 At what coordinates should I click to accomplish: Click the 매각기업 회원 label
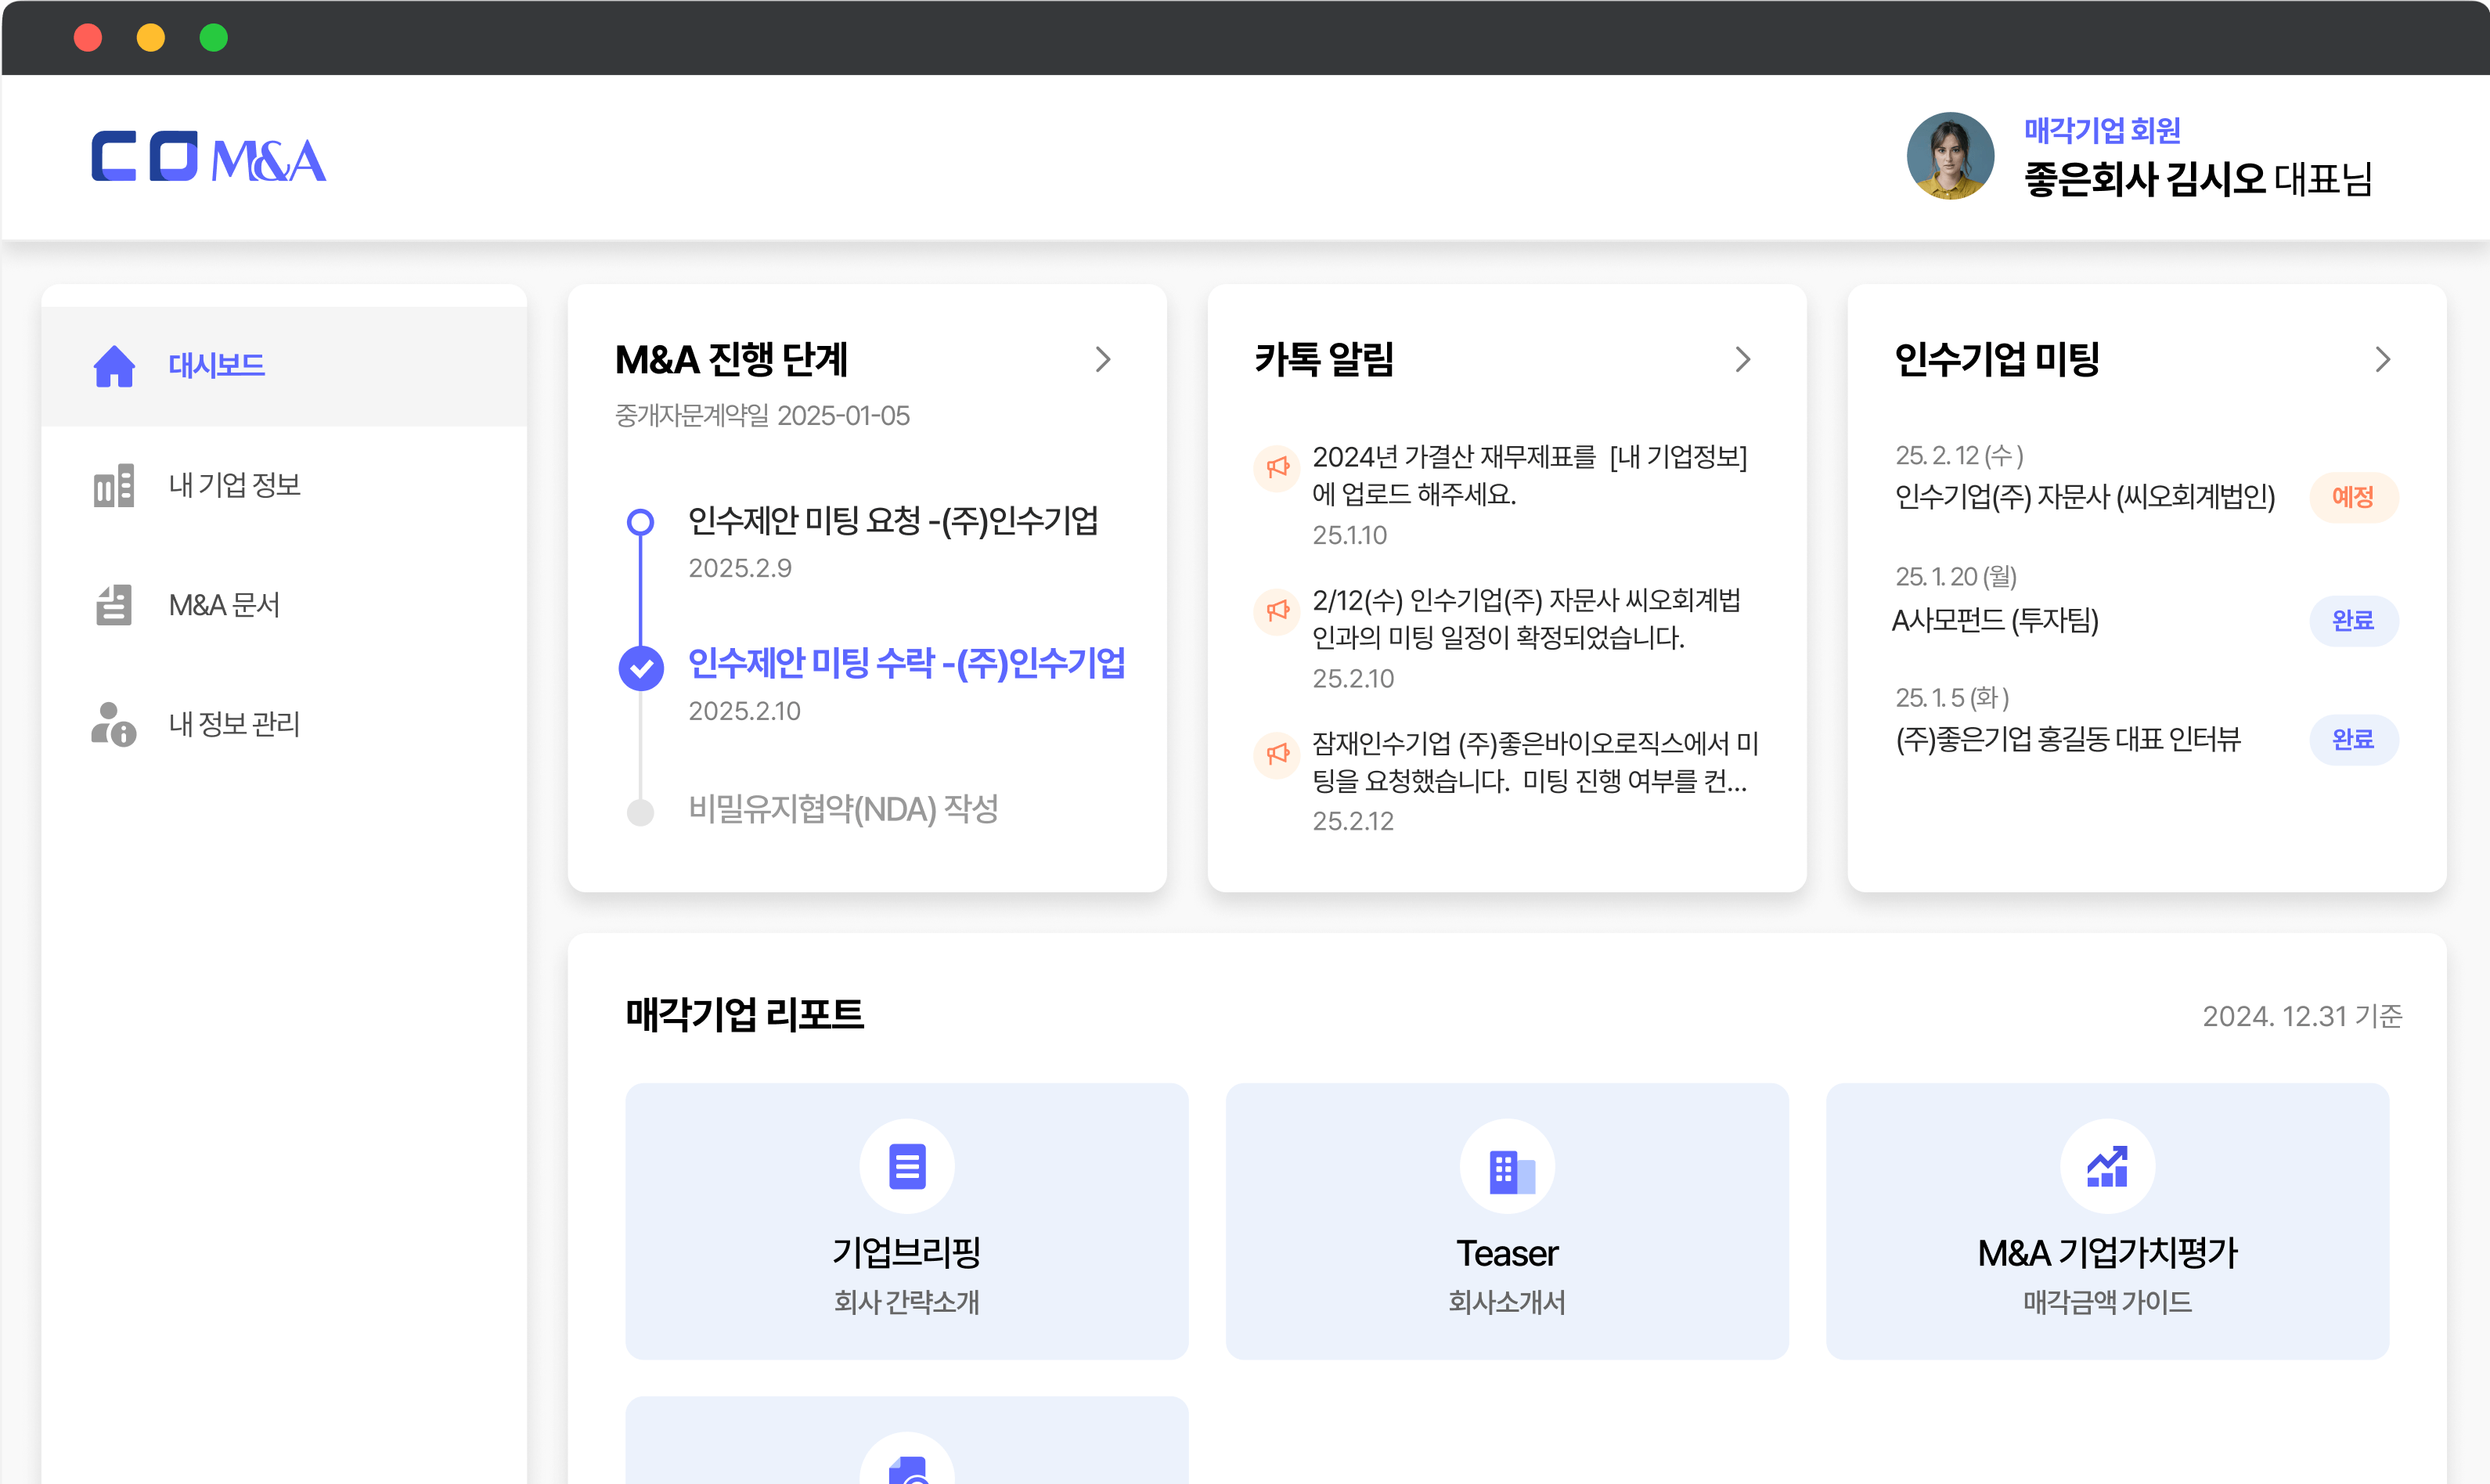(x=2102, y=130)
